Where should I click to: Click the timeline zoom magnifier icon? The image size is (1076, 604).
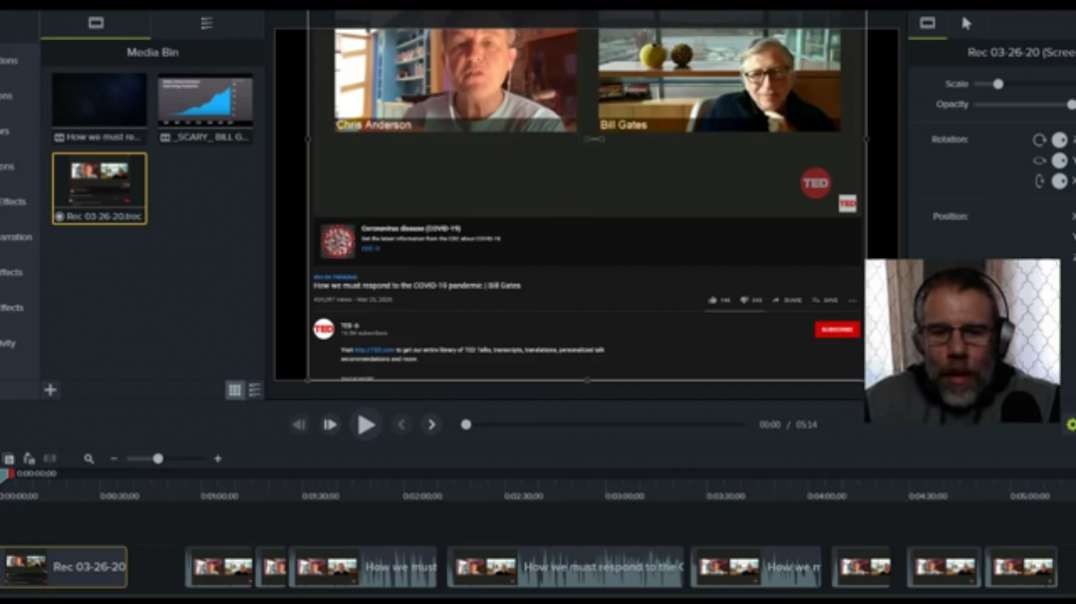(89, 458)
